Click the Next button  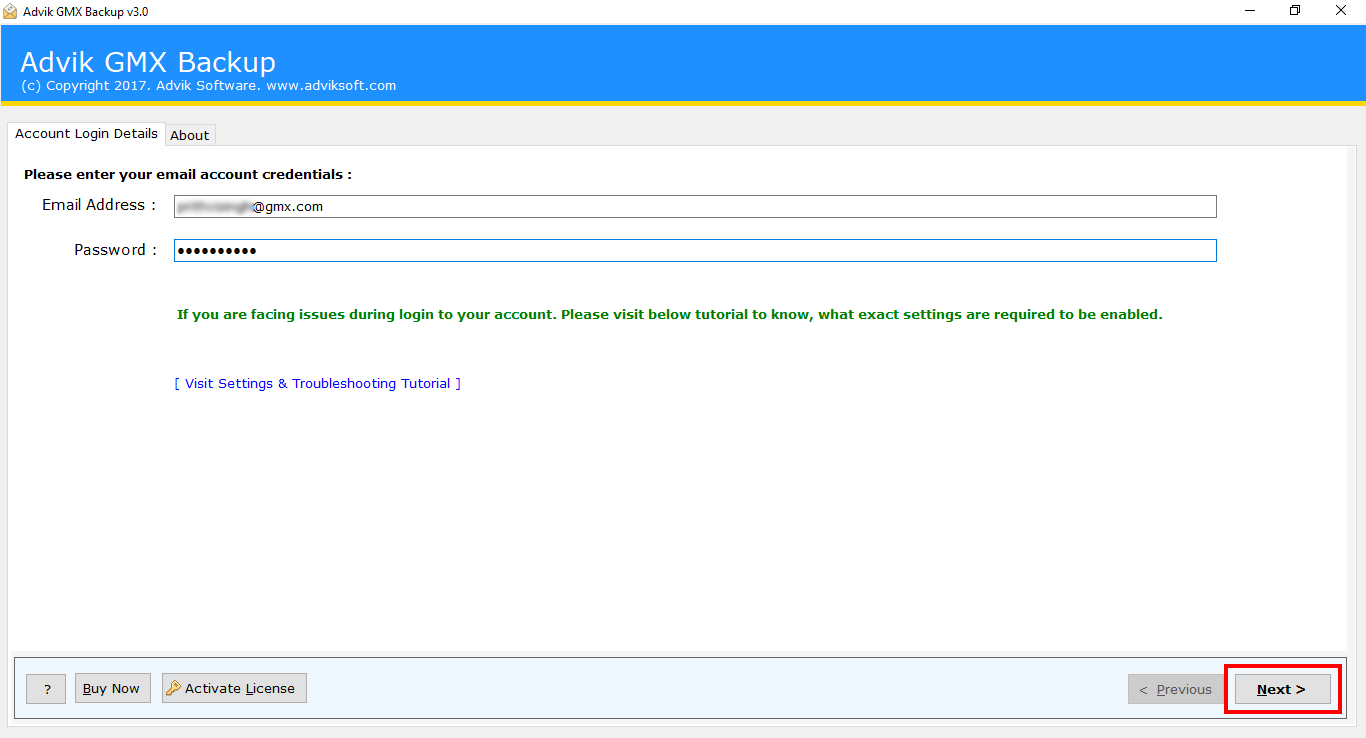point(1282,689)
